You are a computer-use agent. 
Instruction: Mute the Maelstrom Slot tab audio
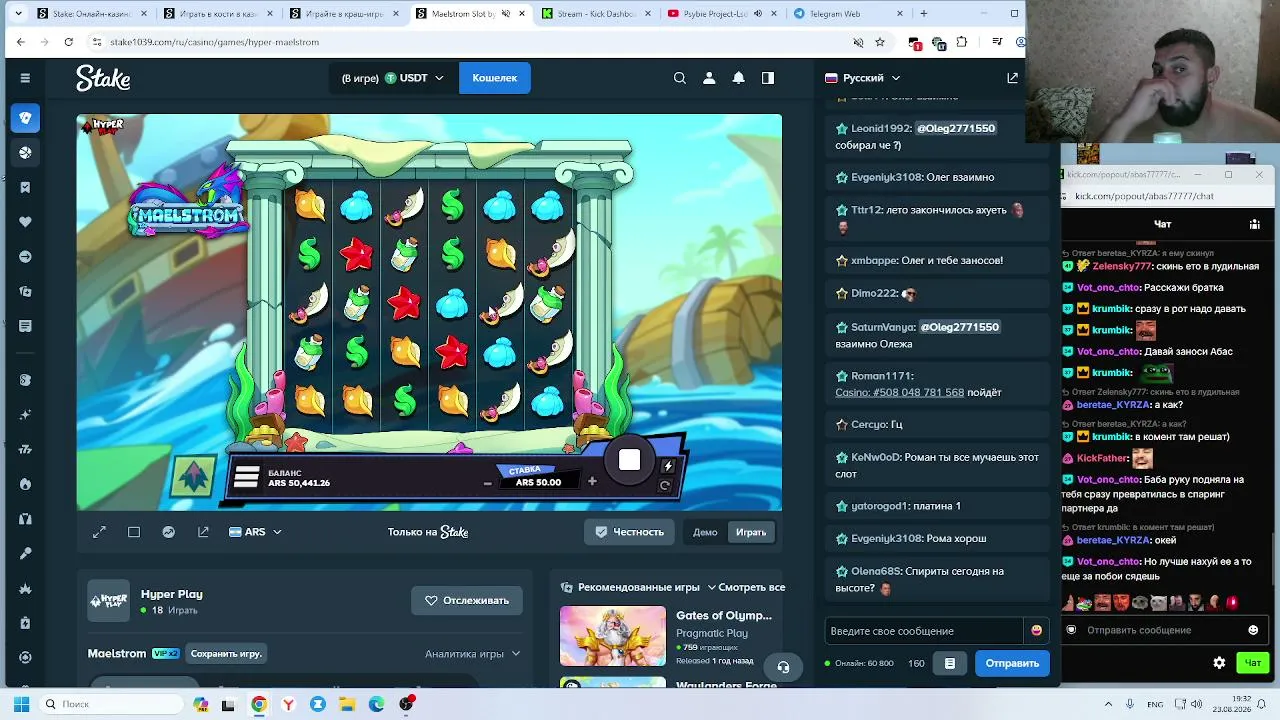click(505, 14)
